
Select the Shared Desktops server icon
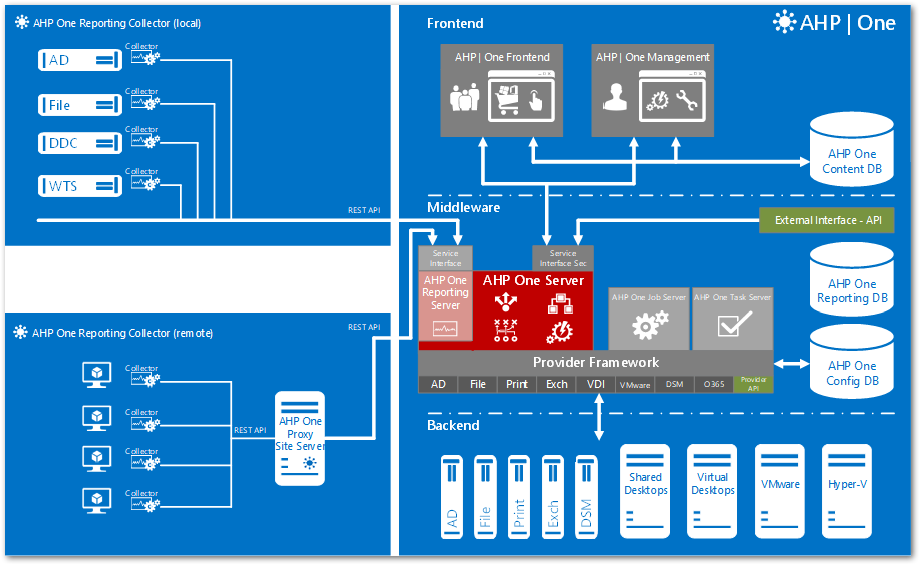click(645, 491)
